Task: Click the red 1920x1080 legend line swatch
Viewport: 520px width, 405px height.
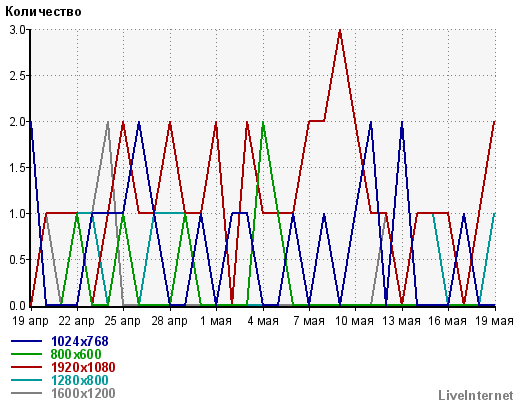Action: coord(27,367)
